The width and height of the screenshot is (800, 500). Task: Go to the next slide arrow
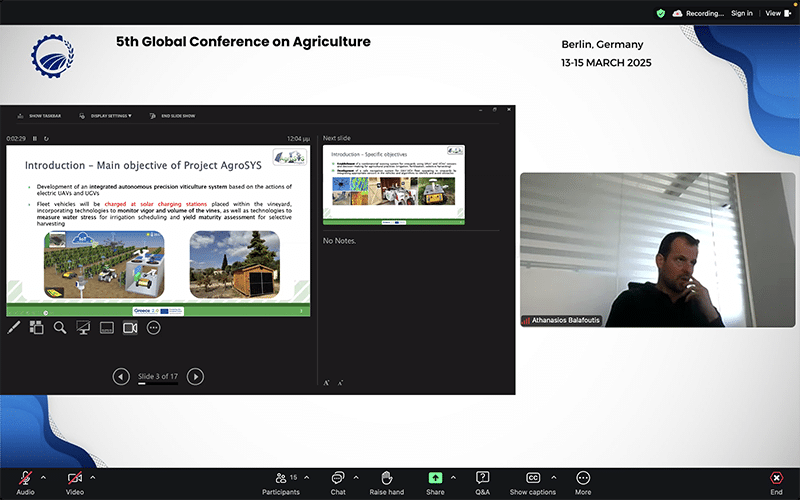point(195,377)
